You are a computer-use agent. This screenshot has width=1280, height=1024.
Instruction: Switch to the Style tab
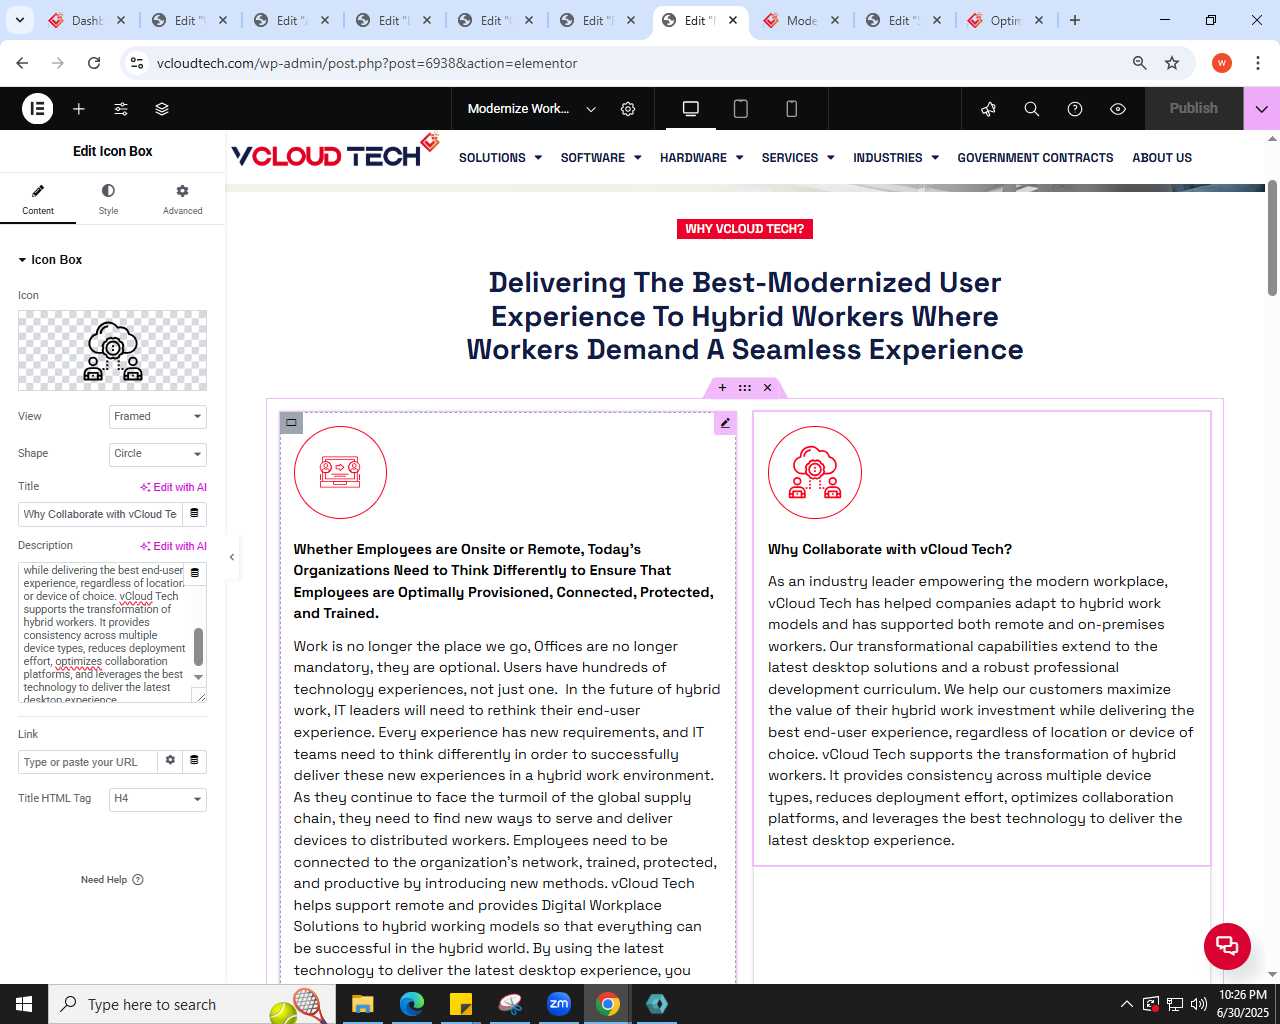(x=108, y=199)
